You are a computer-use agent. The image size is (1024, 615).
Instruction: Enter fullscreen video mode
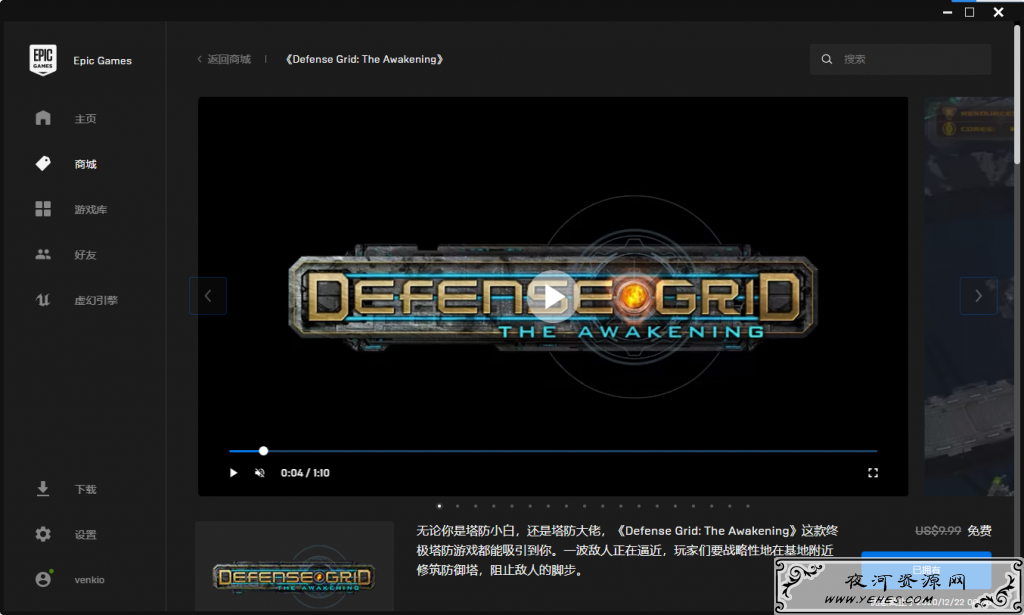pyautogui.click(x=872, y=473)
